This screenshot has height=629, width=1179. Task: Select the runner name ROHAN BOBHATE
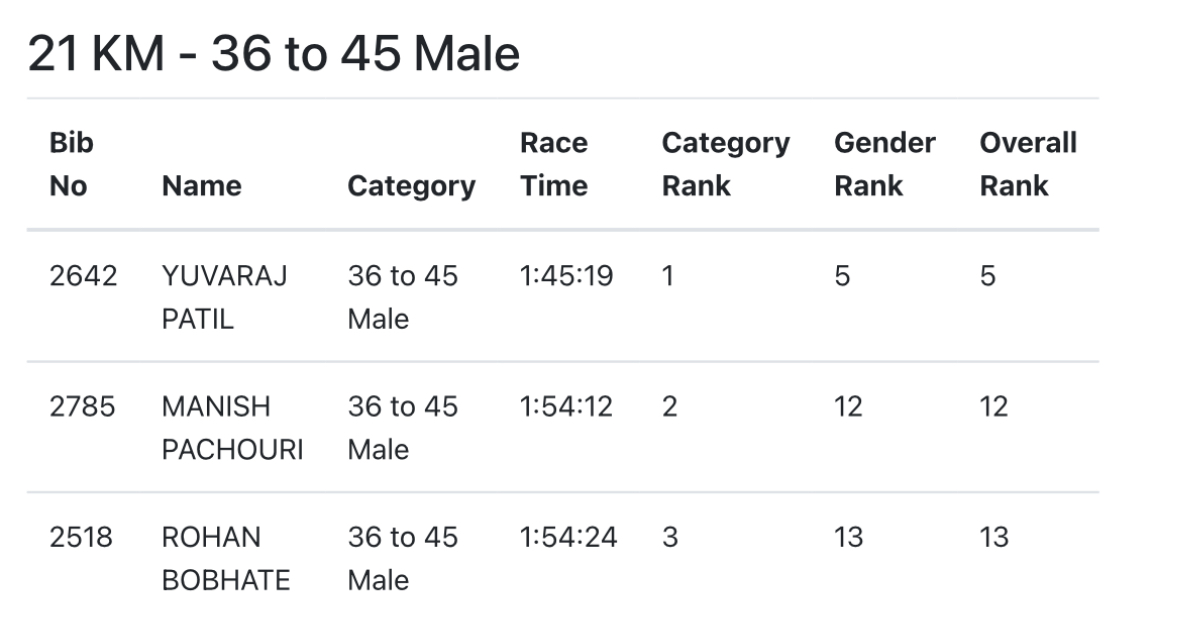(225, 559)
